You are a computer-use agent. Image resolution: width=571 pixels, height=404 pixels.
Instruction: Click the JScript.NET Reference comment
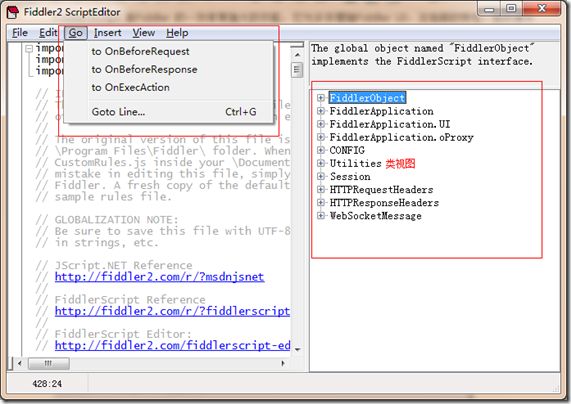pos(114,265)
